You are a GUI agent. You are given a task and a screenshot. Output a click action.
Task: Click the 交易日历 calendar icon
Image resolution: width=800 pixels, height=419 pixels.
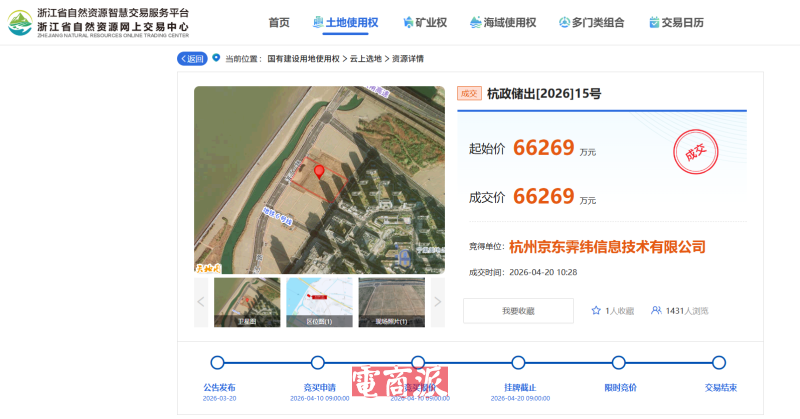point(654,22)
